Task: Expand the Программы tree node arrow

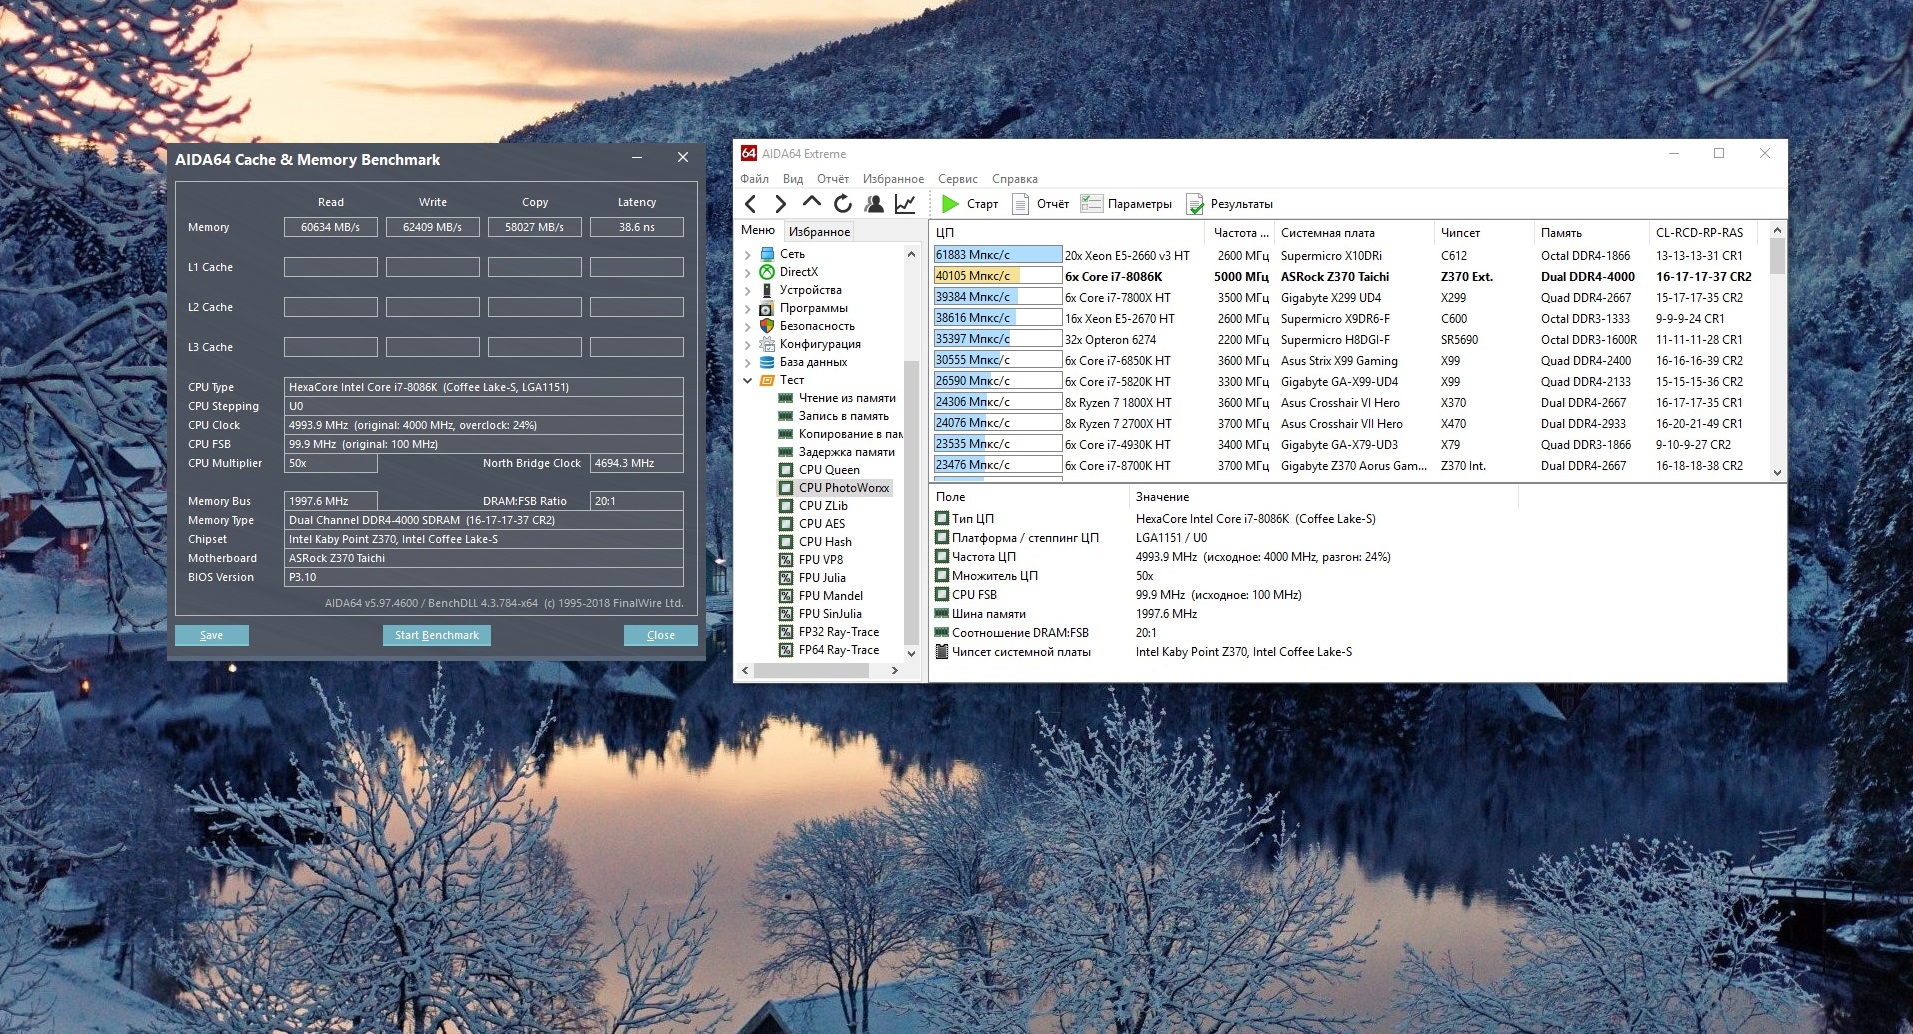Action: 748,308
